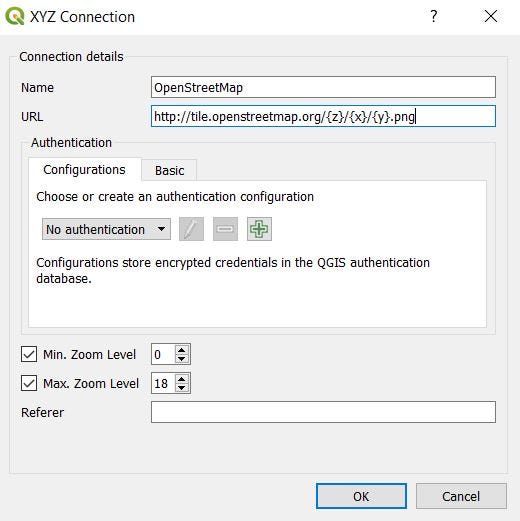
Task: Click the QGIS logo in title bar
Action: click(15, 16)
